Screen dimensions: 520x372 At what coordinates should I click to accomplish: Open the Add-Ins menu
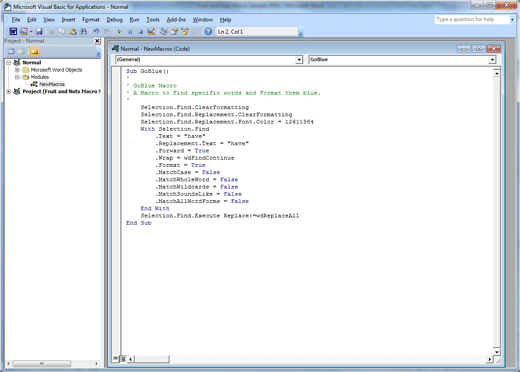point(176,20)
